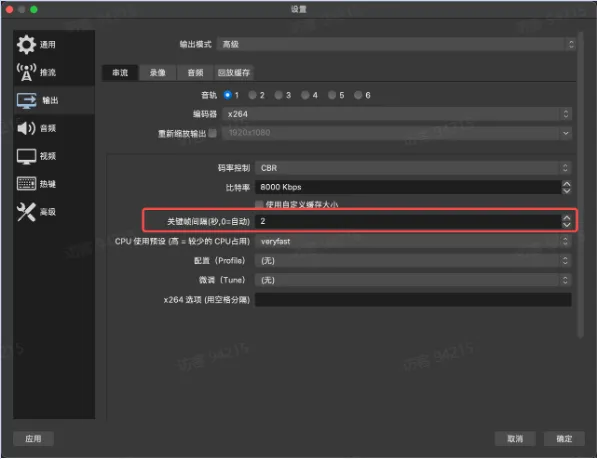Open the CPU preset veryfast dropdown
This screenshot has width=597, height=459.
[x=413, y=241]
